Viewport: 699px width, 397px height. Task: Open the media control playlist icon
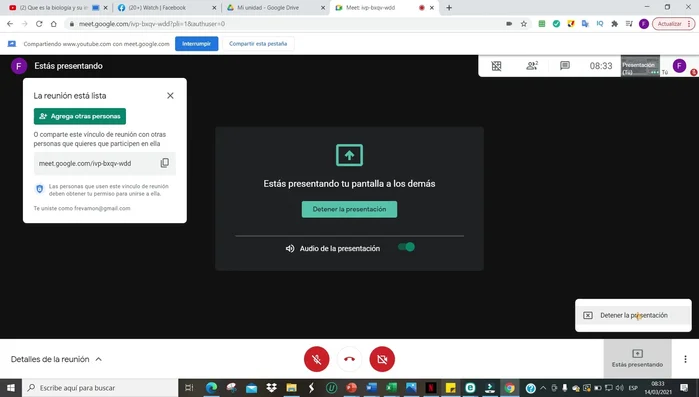629,24
